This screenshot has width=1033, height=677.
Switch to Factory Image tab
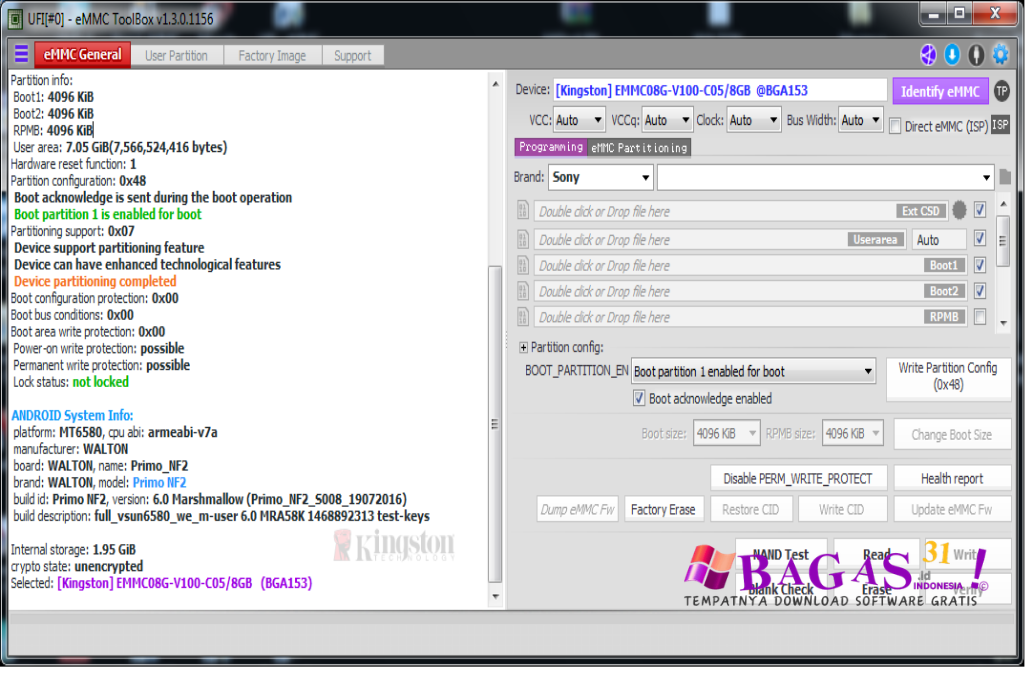click(274, 57)
